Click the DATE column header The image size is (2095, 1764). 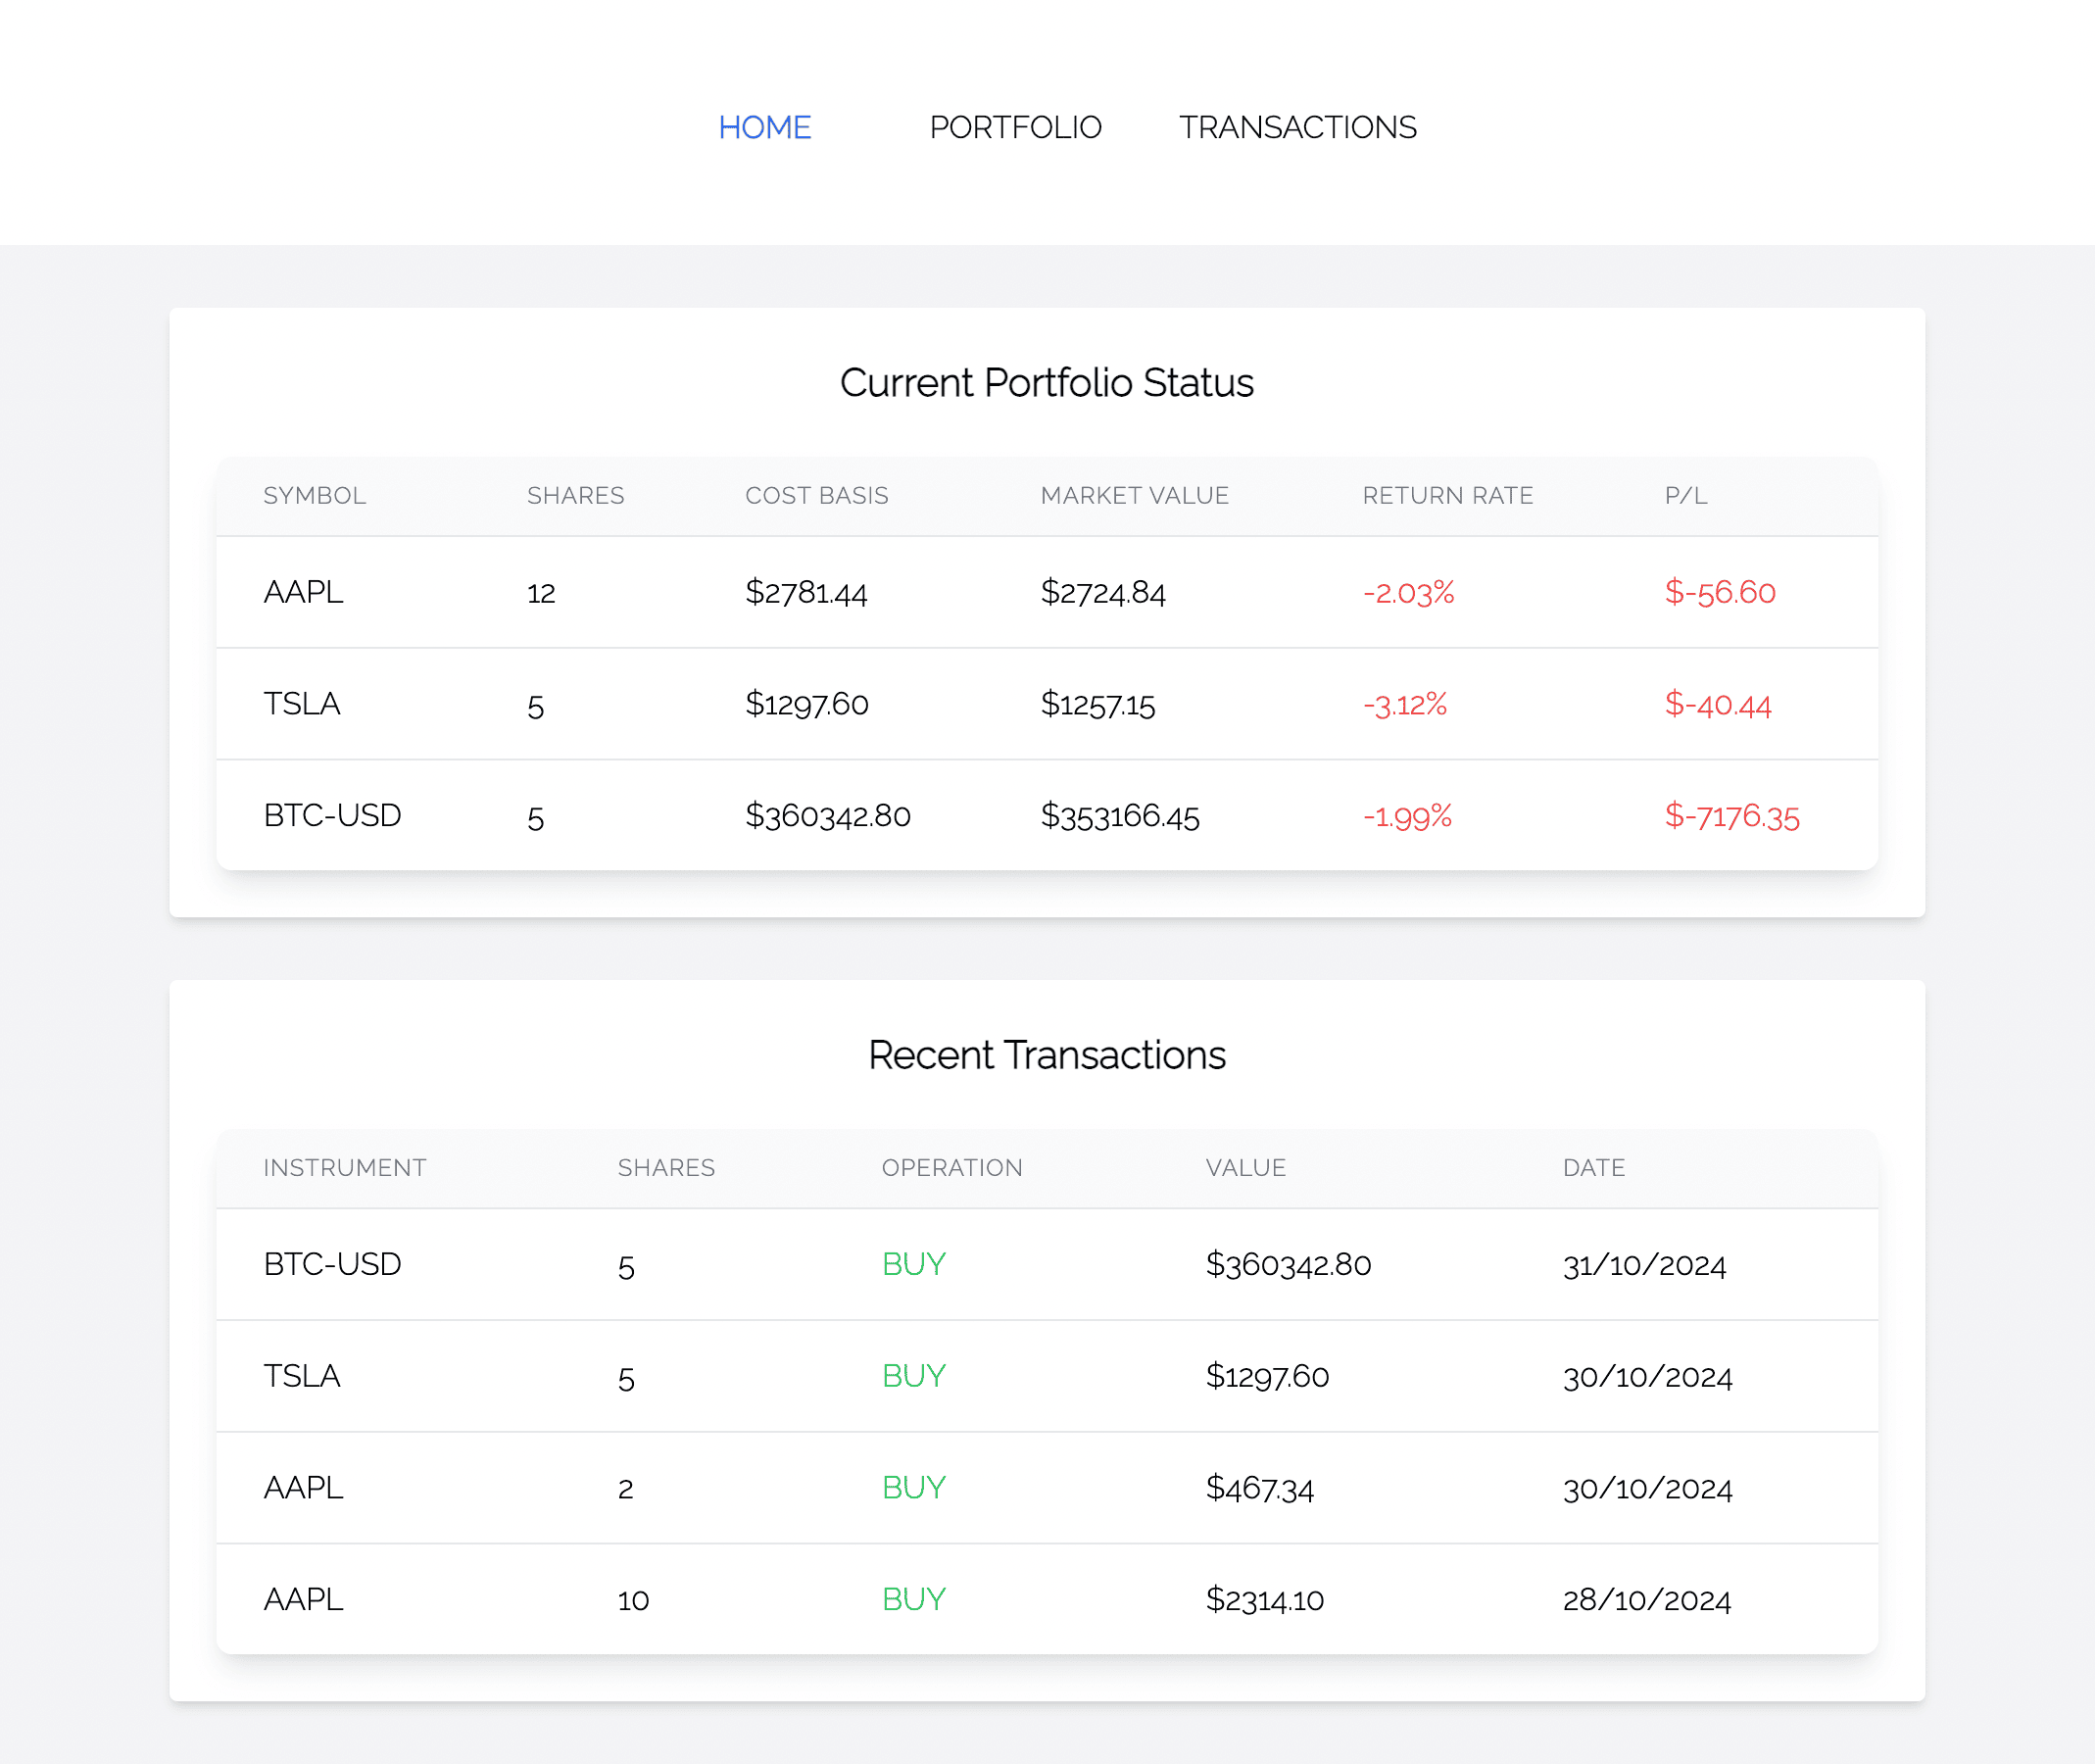(x=1593, y=1167)
